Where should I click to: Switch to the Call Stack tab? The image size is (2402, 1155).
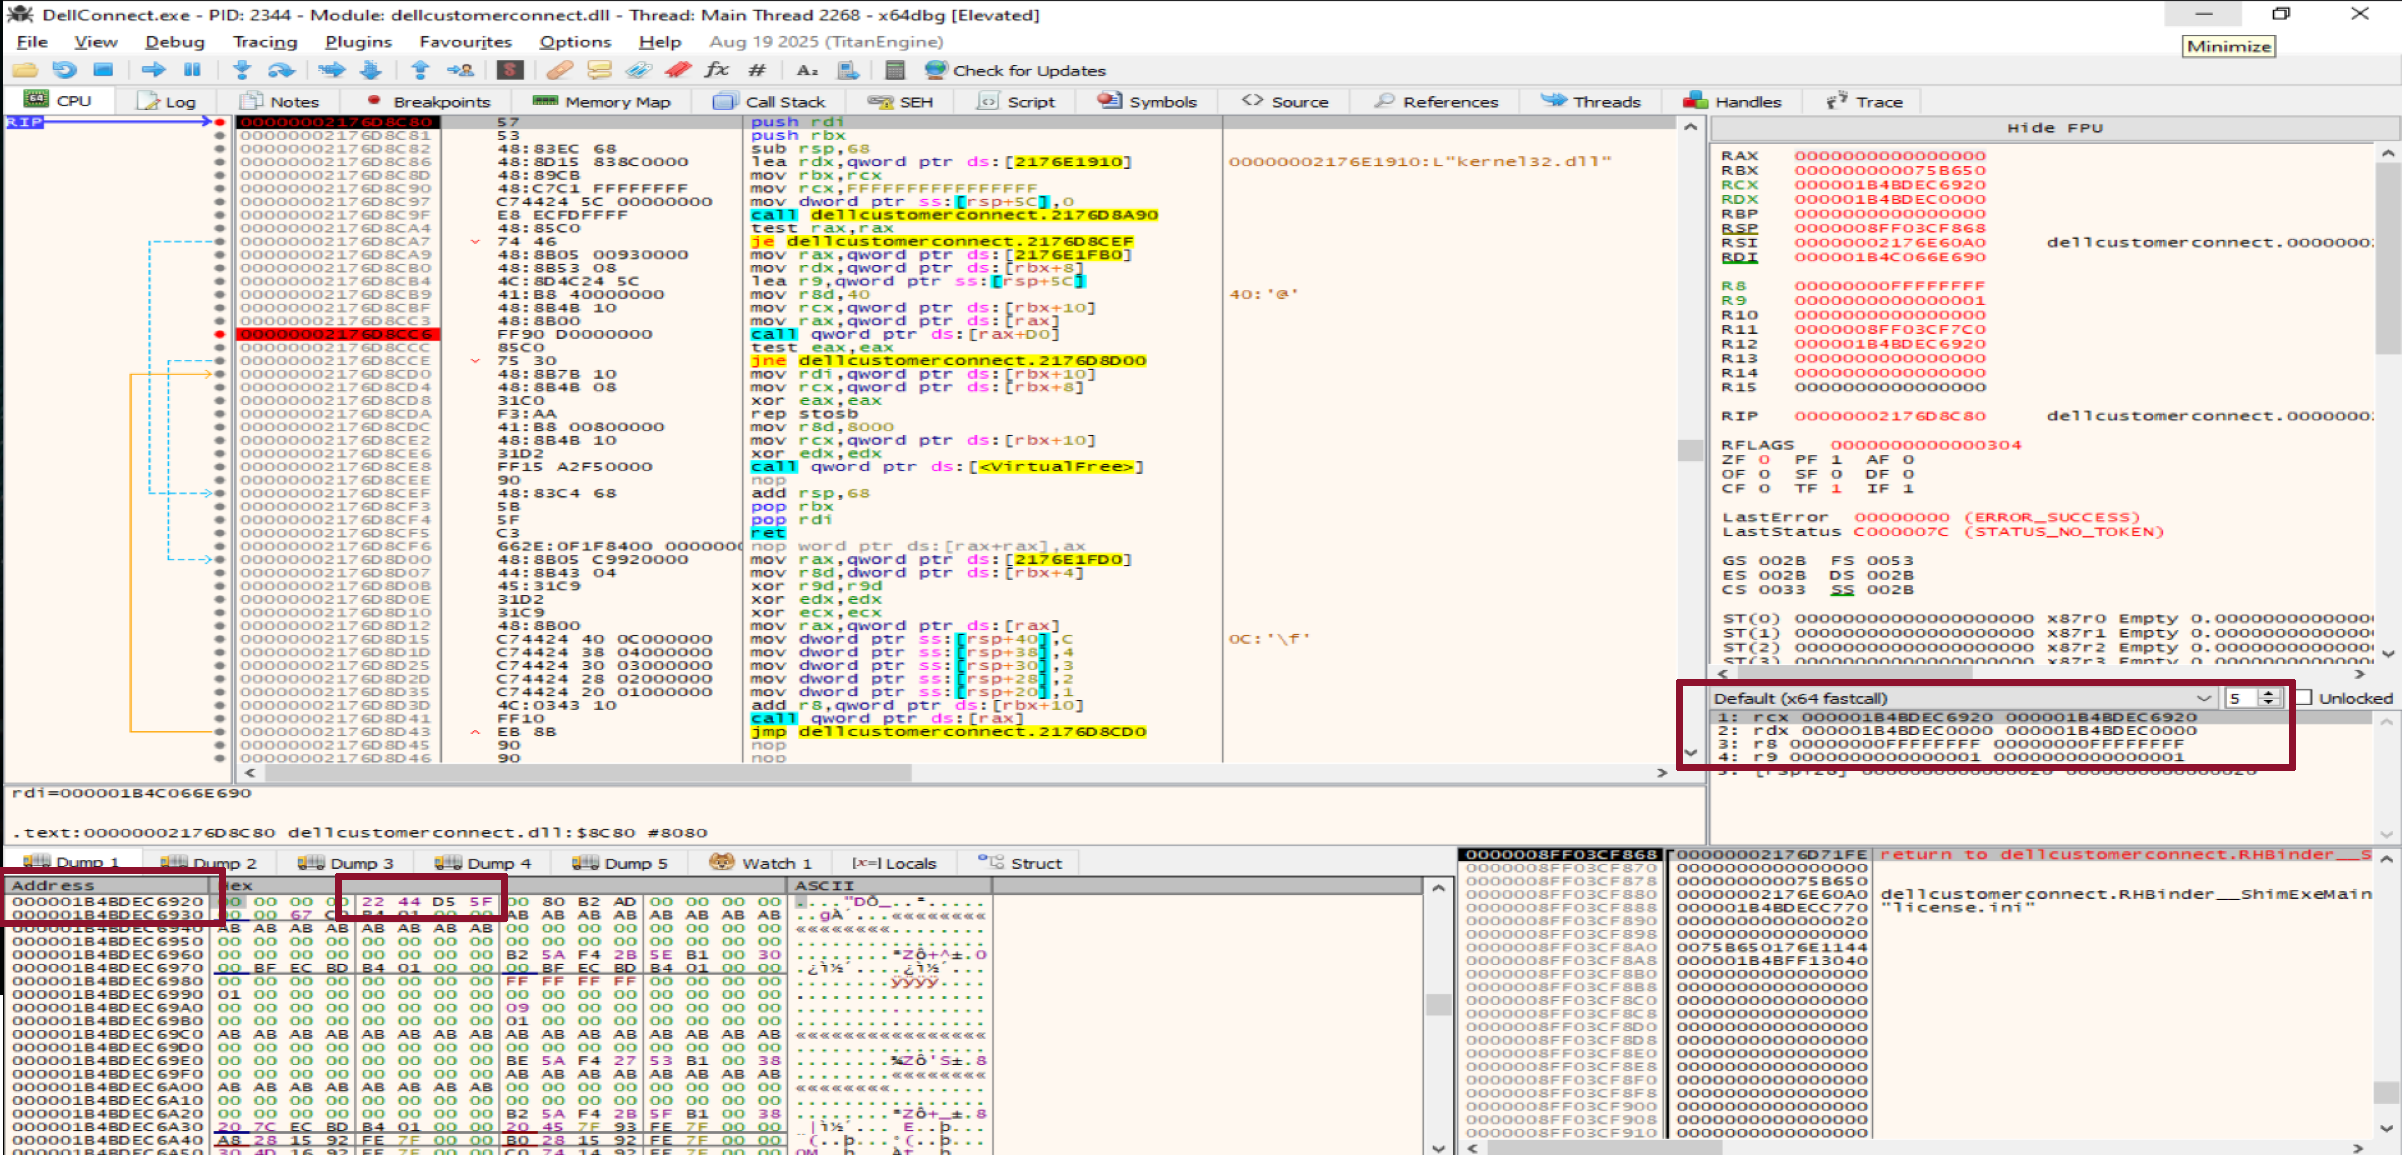pos(769,102)
